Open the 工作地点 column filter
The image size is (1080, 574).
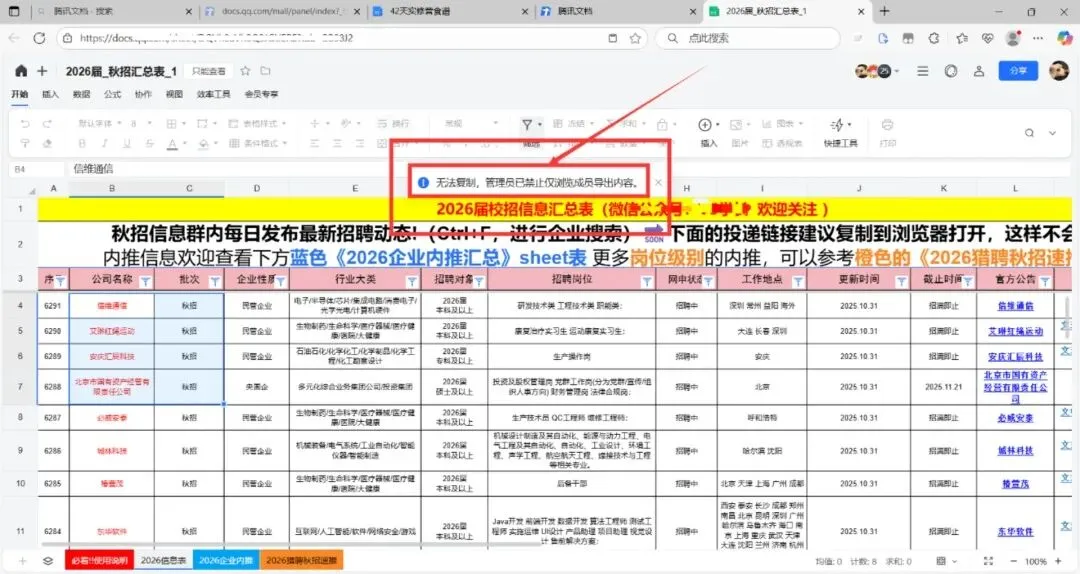pos(798,281)
